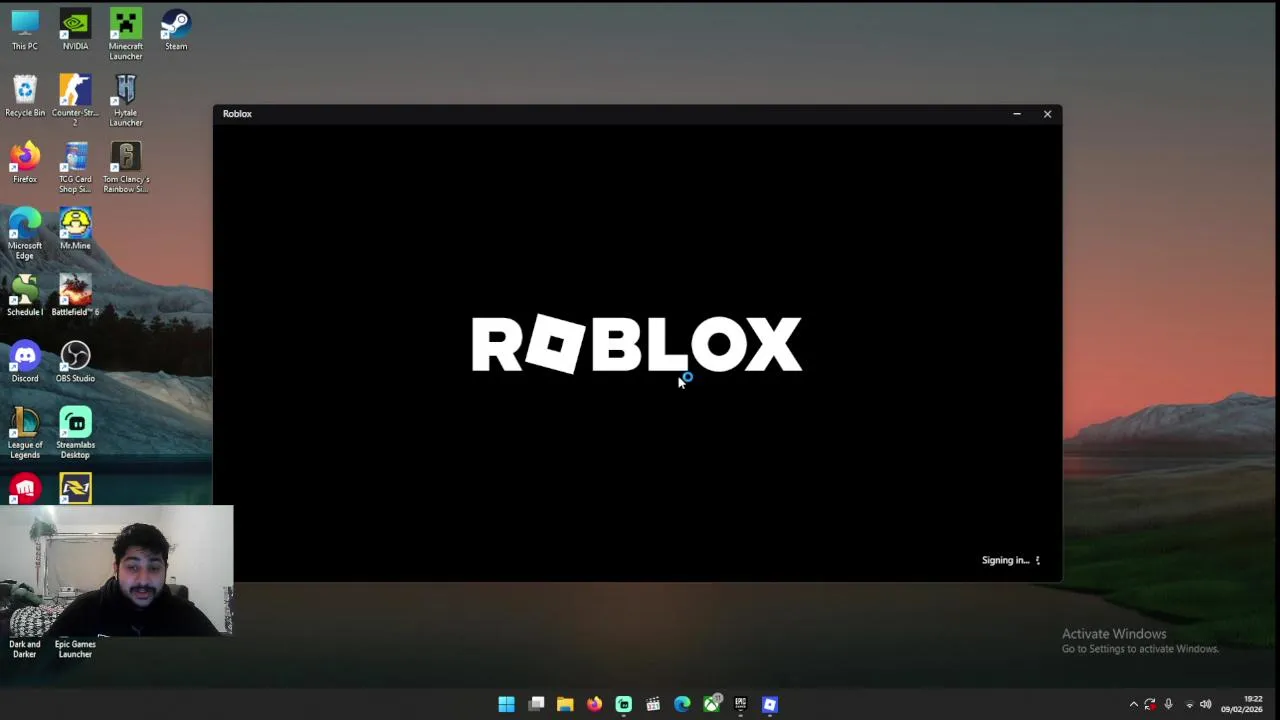Open Task View in the taskbar
The image size is (1280, 720).
coord(536,704)
